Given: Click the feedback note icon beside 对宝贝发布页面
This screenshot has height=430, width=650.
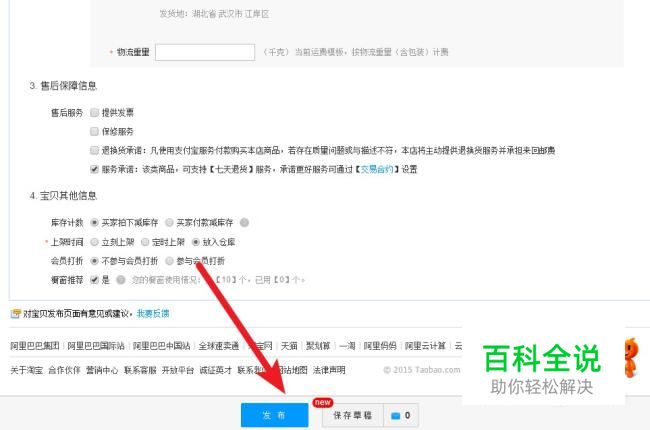Looking at the screenshot, I should click(x=15, y=313).
